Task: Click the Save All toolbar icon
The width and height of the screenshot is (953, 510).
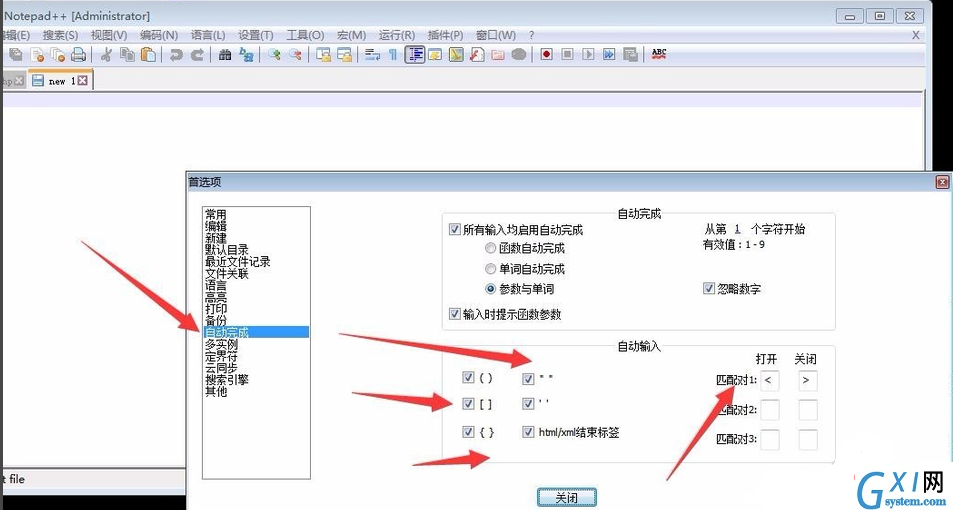Action: (16, 55)
